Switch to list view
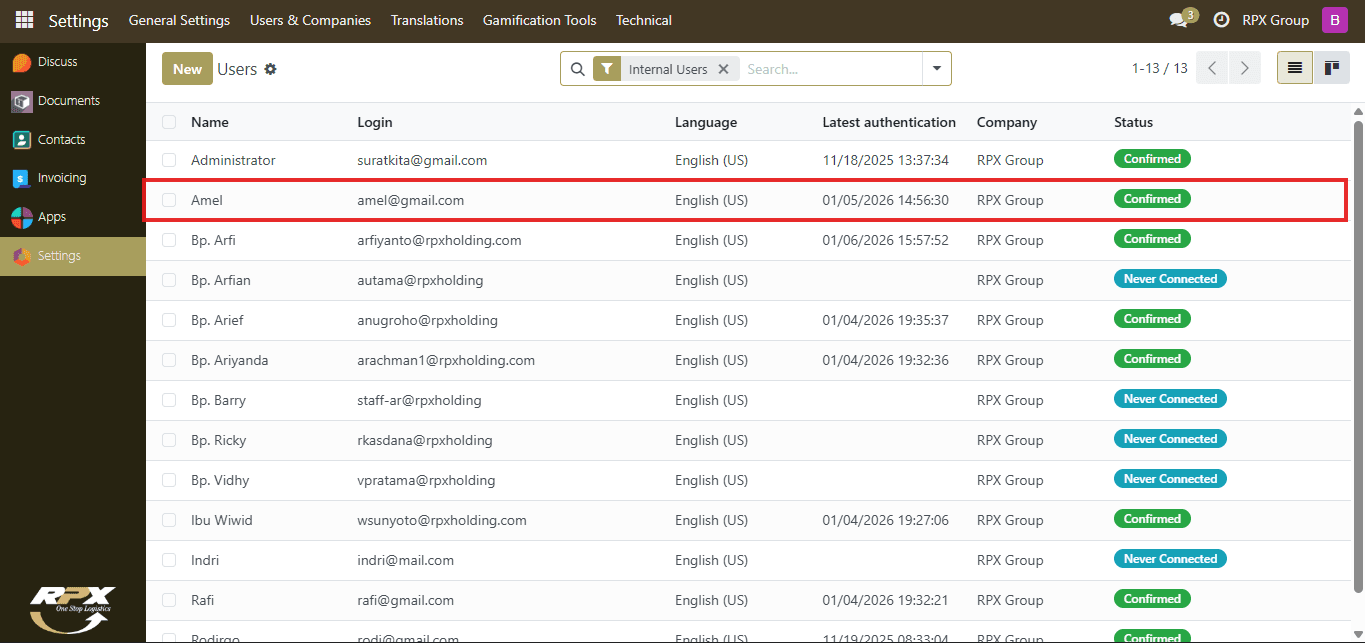The height and width of the screenshot is (643, 1365). pos(1295,68)
